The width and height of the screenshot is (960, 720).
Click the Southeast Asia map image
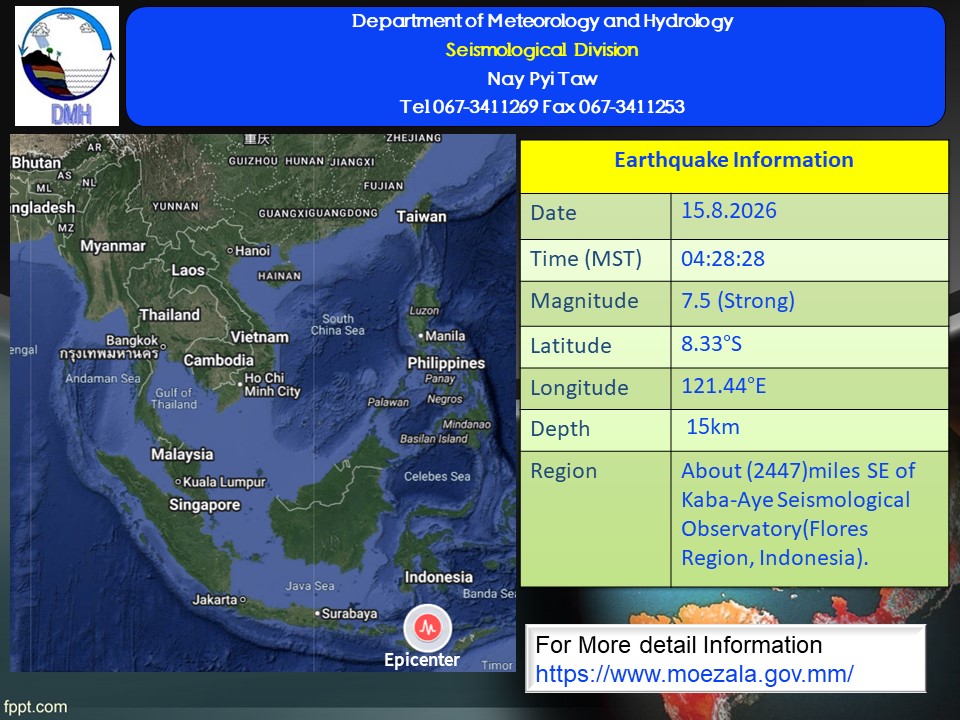[263, 403]
